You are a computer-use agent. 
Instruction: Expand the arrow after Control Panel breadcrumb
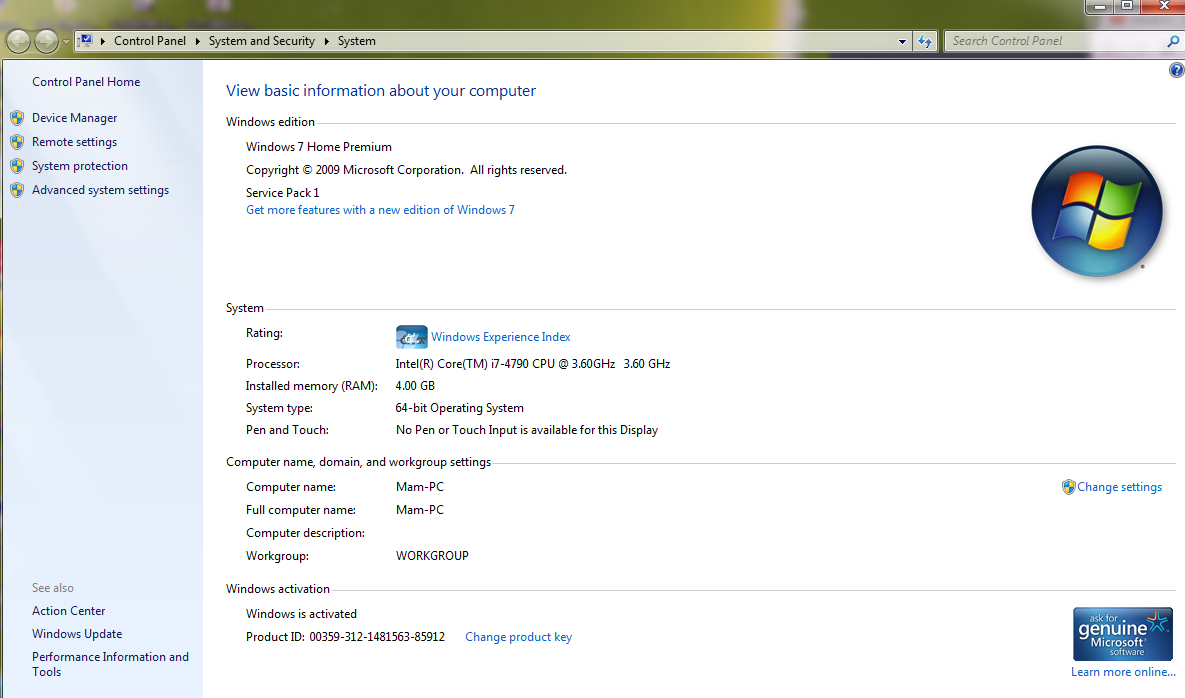pos(198,41)
